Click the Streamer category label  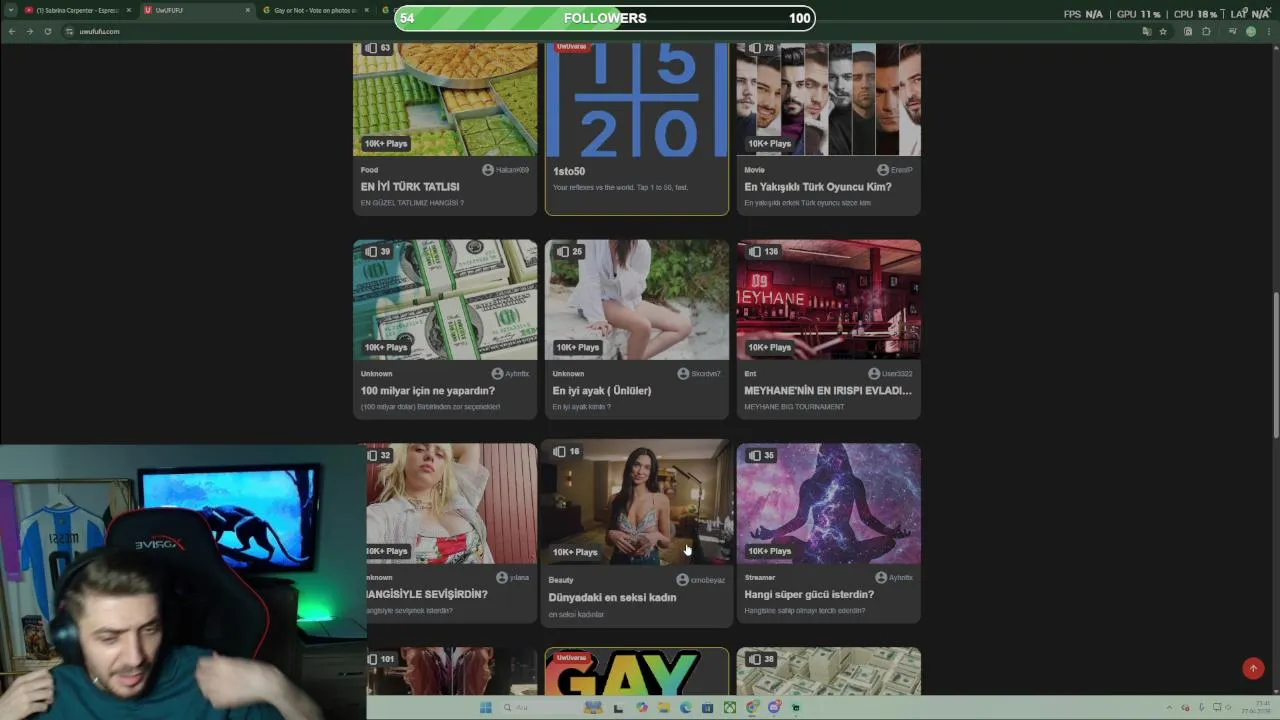tap(760, 578)
